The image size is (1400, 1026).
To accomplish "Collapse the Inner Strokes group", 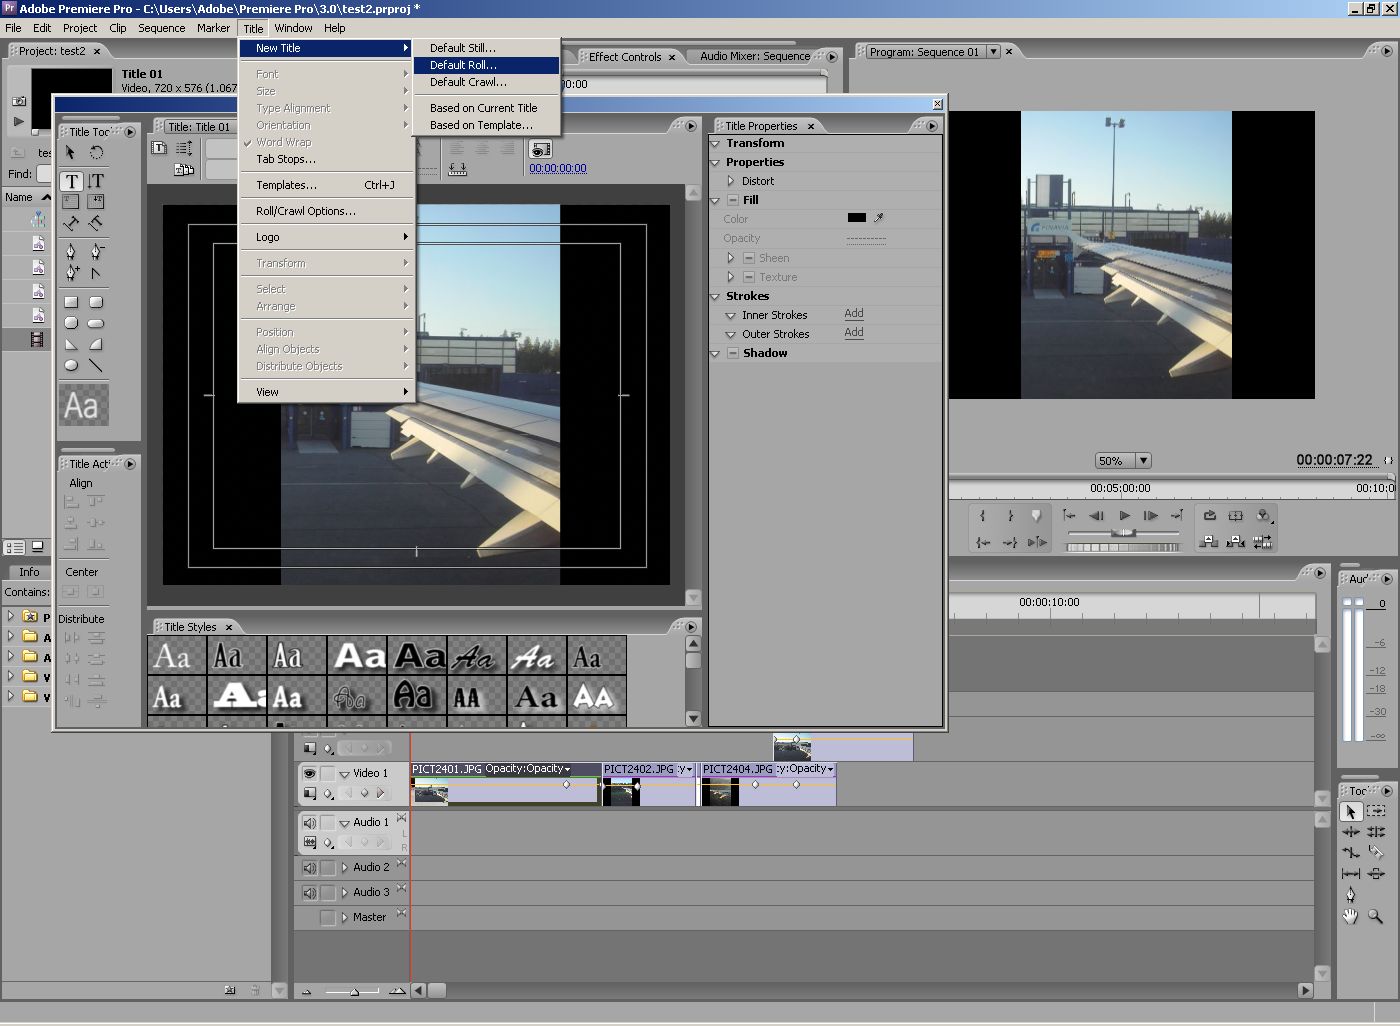I will point(731,316).
